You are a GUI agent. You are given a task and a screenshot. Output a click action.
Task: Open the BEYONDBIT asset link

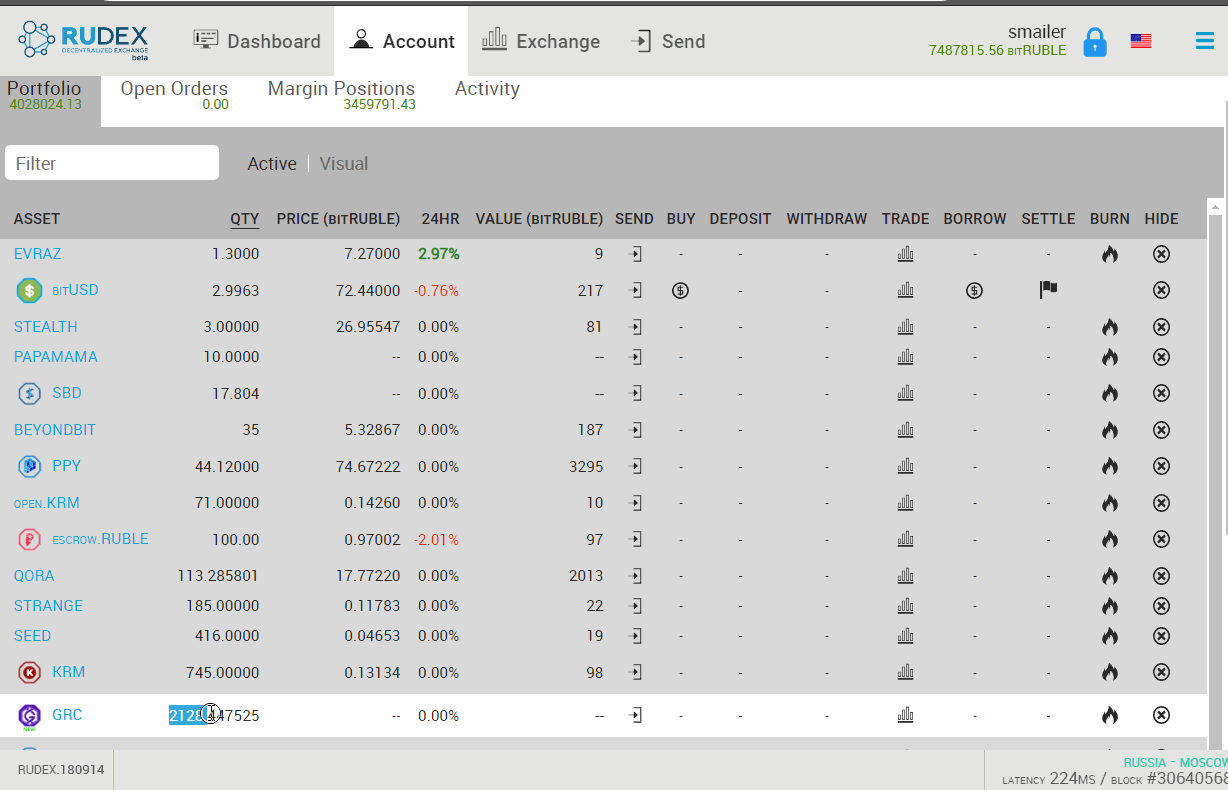pyautogui.click(x=55, y=430)
